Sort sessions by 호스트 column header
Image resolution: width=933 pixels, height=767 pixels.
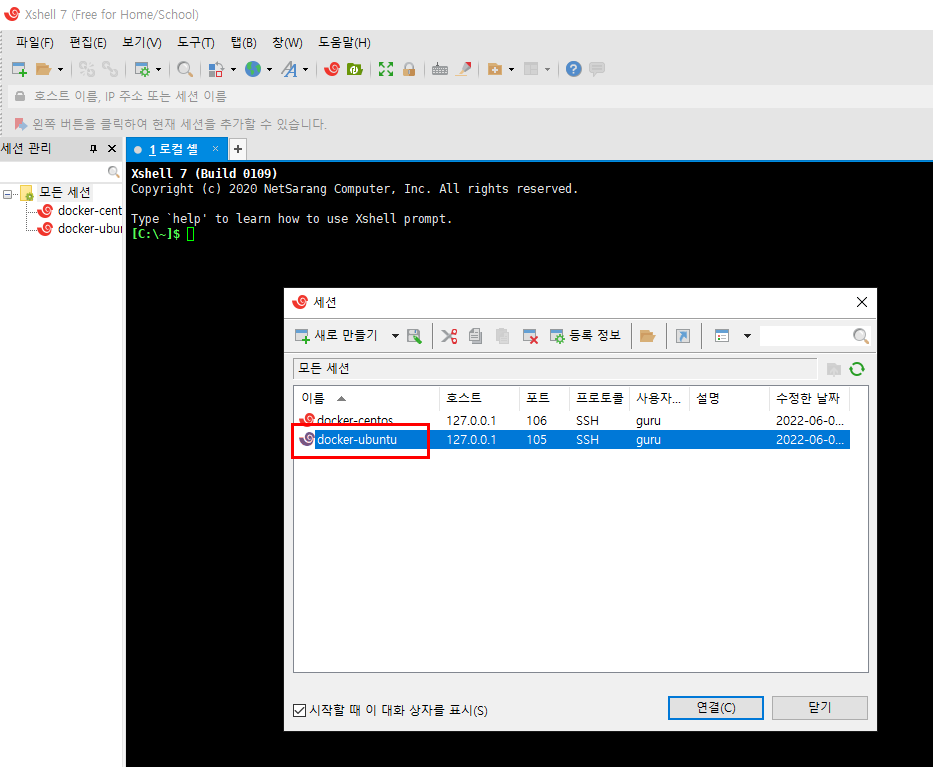480,398
